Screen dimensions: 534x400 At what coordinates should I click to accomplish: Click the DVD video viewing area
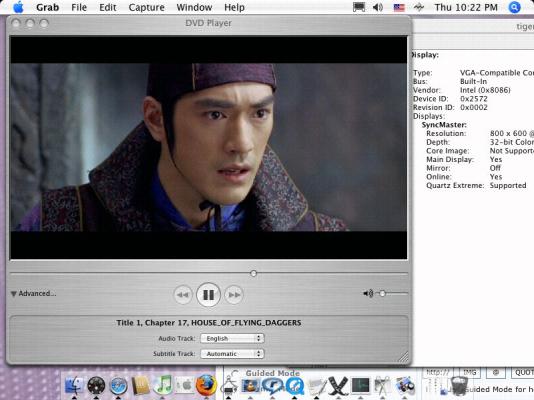[x=208, y=147]
